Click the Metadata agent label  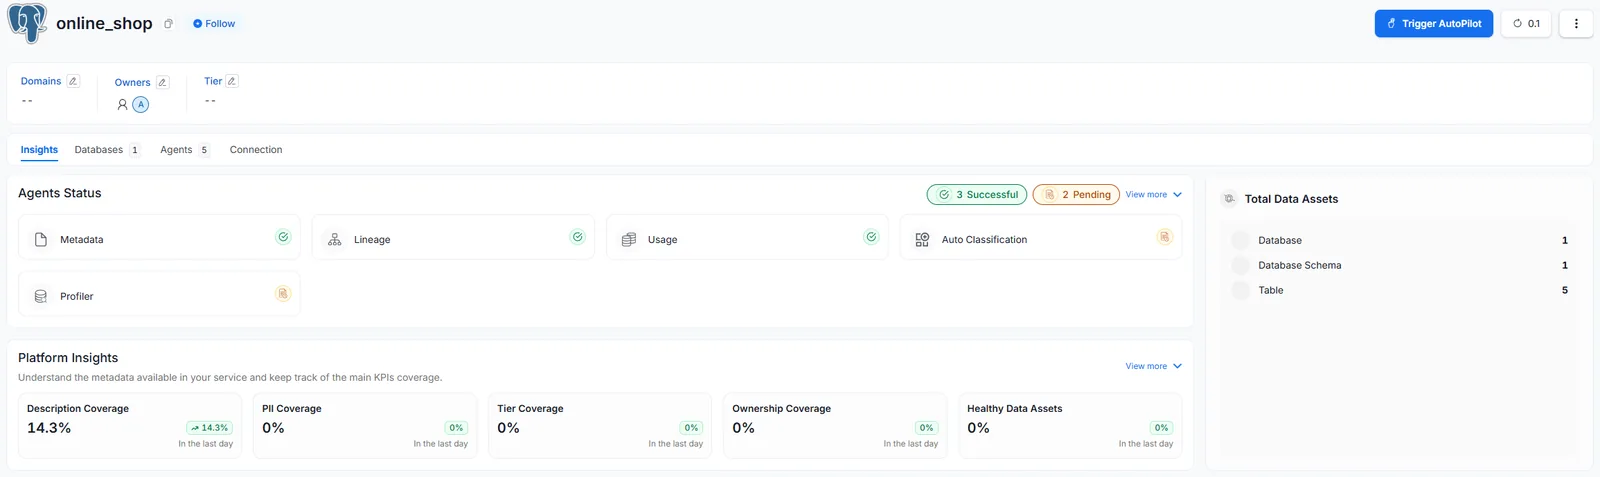[82, 240]
